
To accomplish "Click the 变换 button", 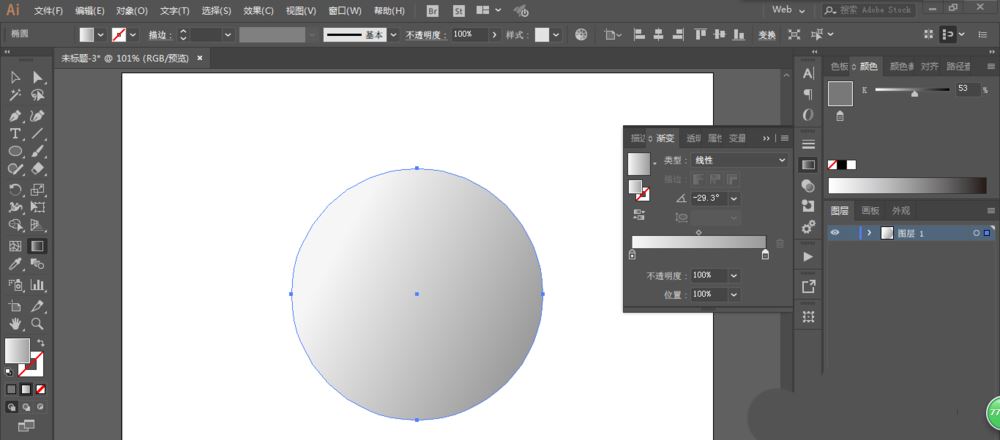I will (x=767, y=35).
